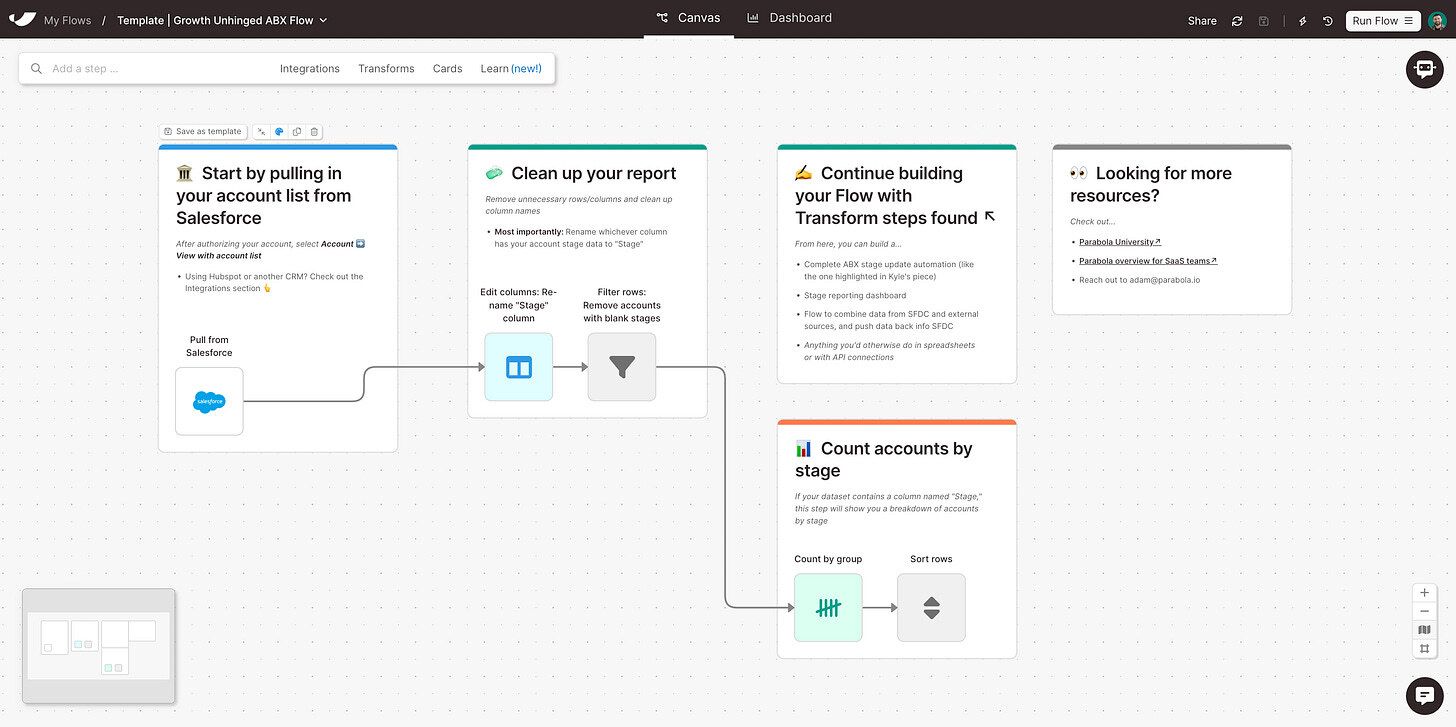Image resolution: width=1456 pixels, height=727 pixels.
Task: Select the Filter rows funnel step
Action: pyautogui.click(x=622, y=367)
